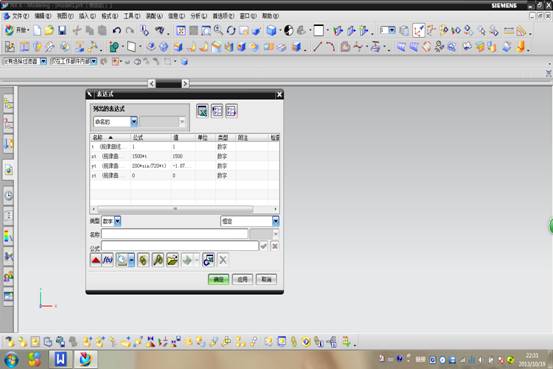Select the gray X delete expression icon

pos(223,260)
